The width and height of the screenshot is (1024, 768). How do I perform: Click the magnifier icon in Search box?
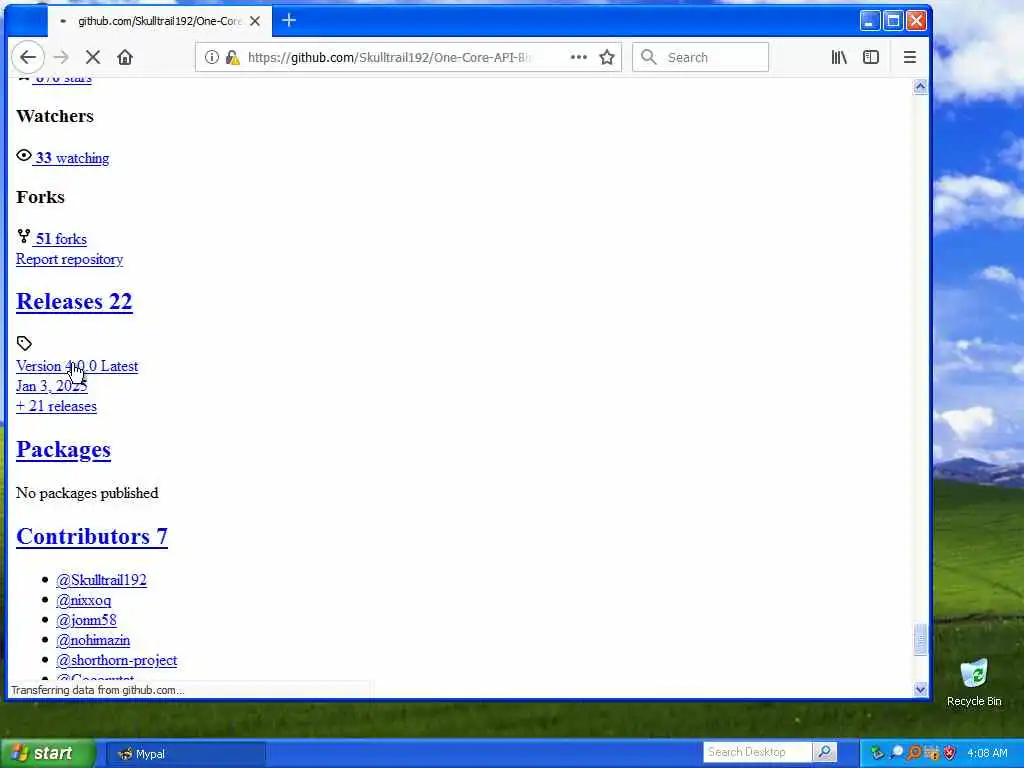click(648, 57)
